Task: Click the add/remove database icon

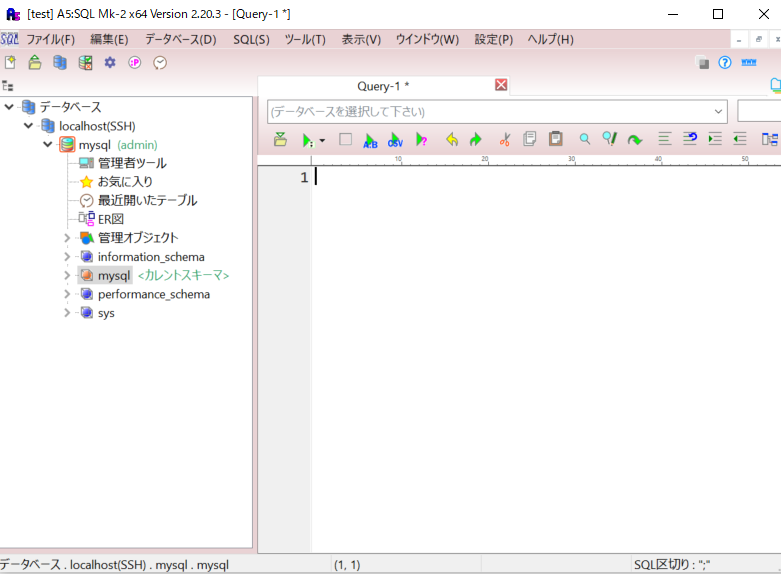Action: (60, 63)
